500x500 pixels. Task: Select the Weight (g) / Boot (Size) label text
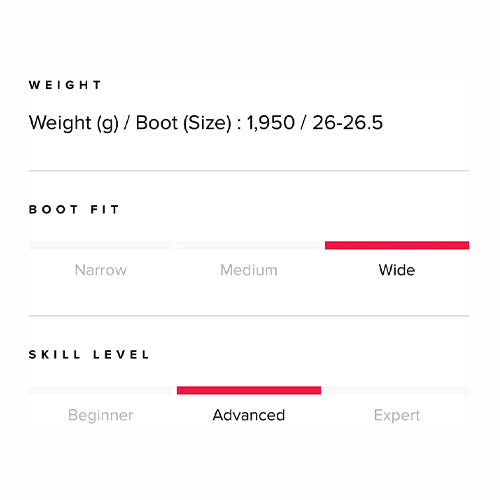click(x=130, y=123)
